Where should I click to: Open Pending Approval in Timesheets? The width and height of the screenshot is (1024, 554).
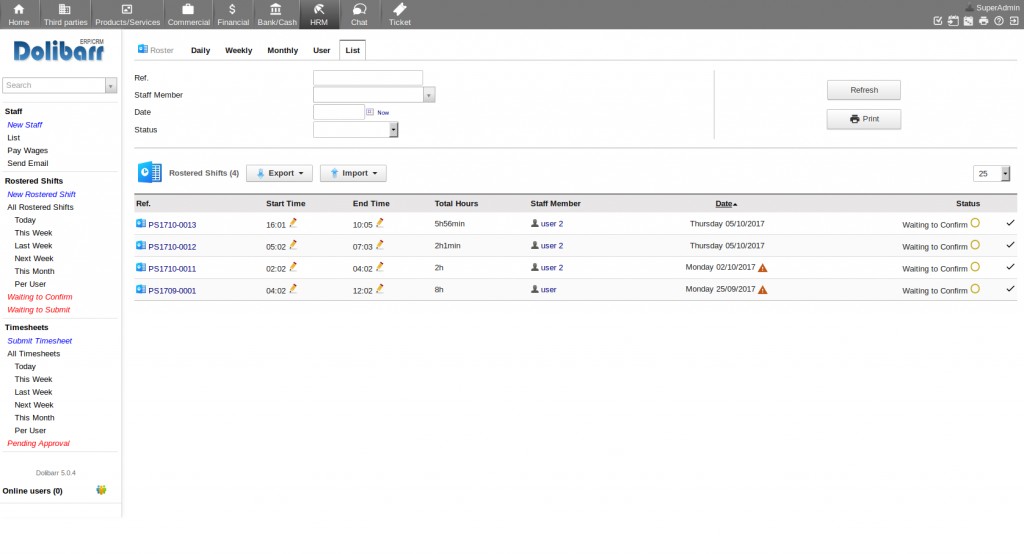(39, 443)
